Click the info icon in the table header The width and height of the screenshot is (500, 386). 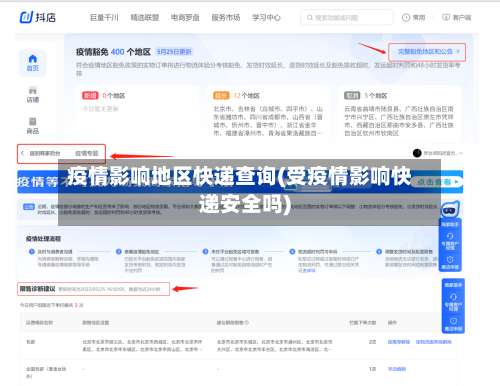[x=247, y=323]
